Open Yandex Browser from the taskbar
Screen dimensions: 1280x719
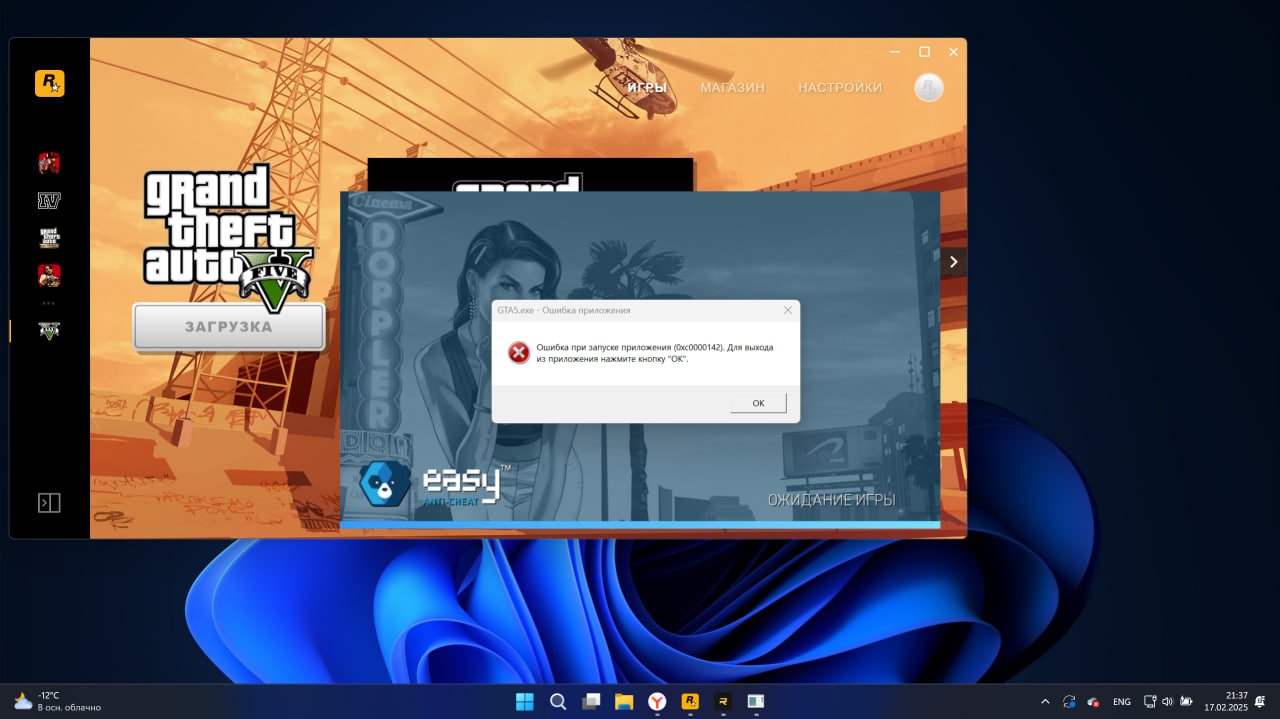point(657,701)
